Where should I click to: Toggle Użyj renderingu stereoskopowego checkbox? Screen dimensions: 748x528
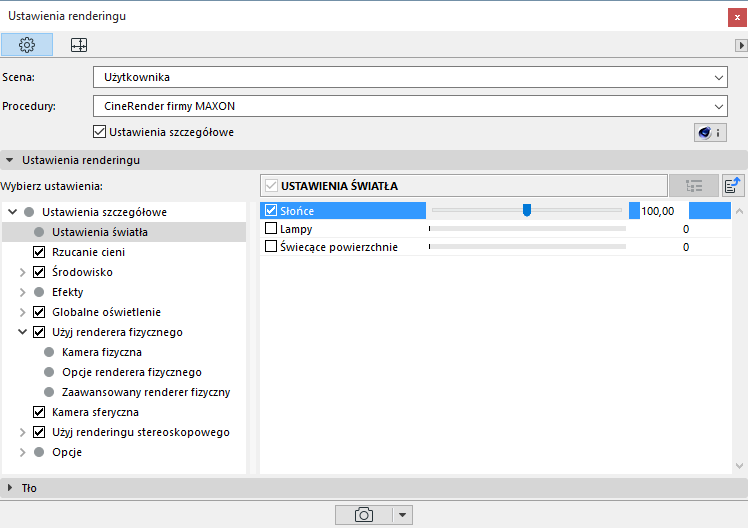[39, 432]
